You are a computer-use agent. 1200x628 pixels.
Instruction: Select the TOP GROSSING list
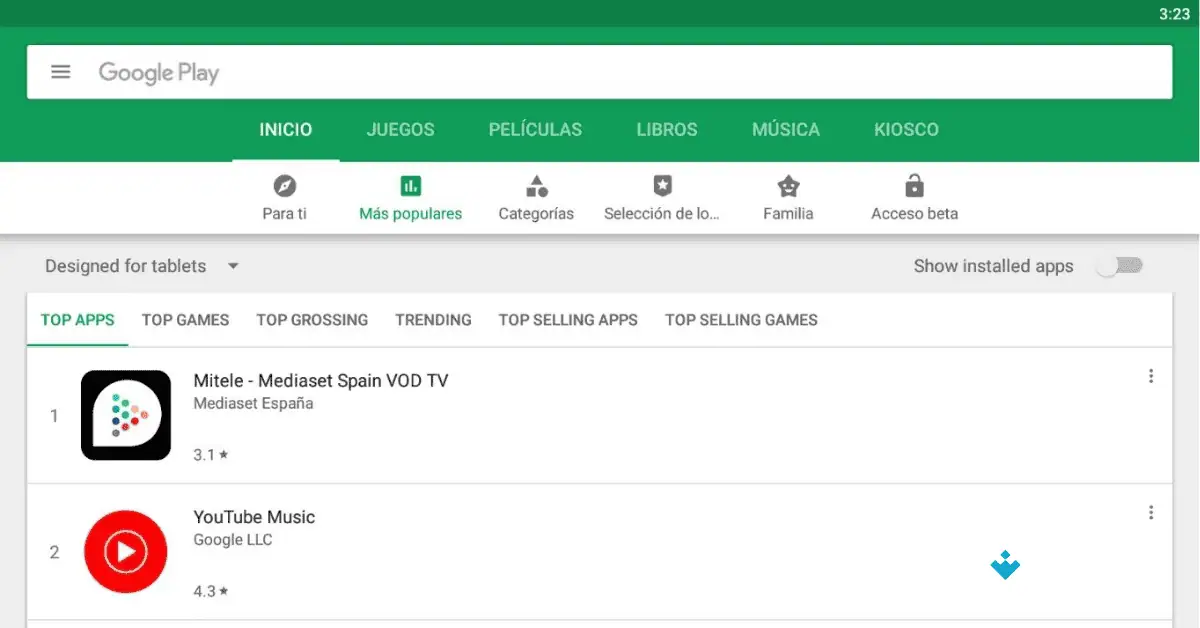click(312, 319)
